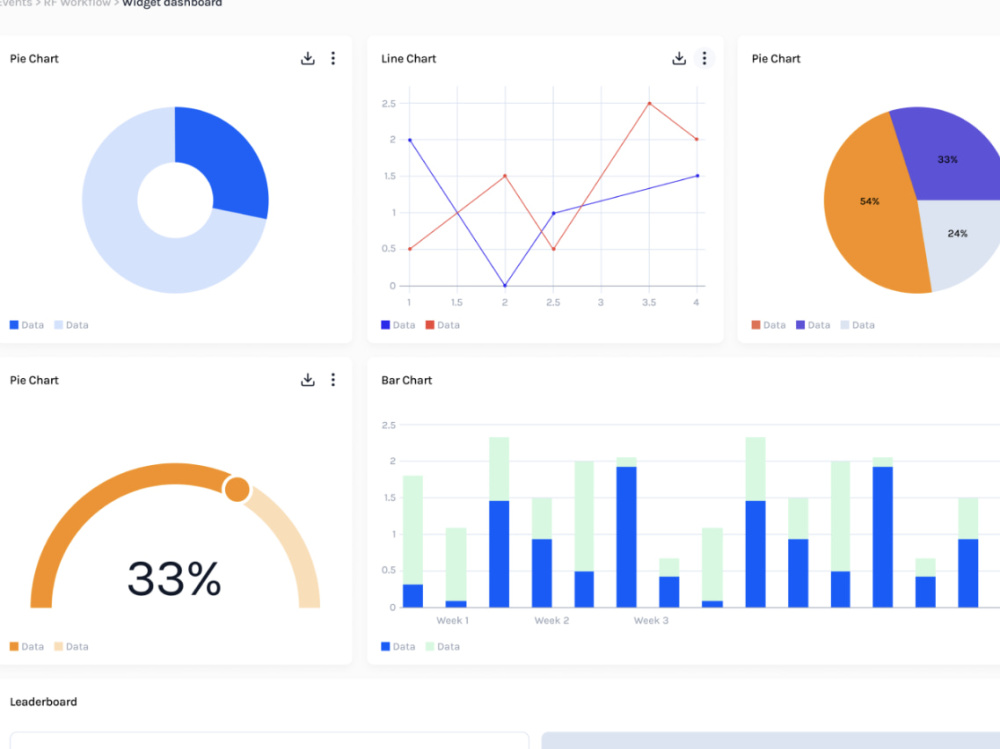Toggle orange Data legend of gauge chart
Screen dimensions: 1000x749
27,646
